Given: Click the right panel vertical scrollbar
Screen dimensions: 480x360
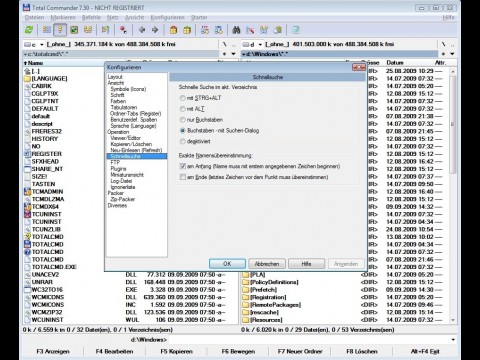Looking at the screenshot, I should point(453,195).
